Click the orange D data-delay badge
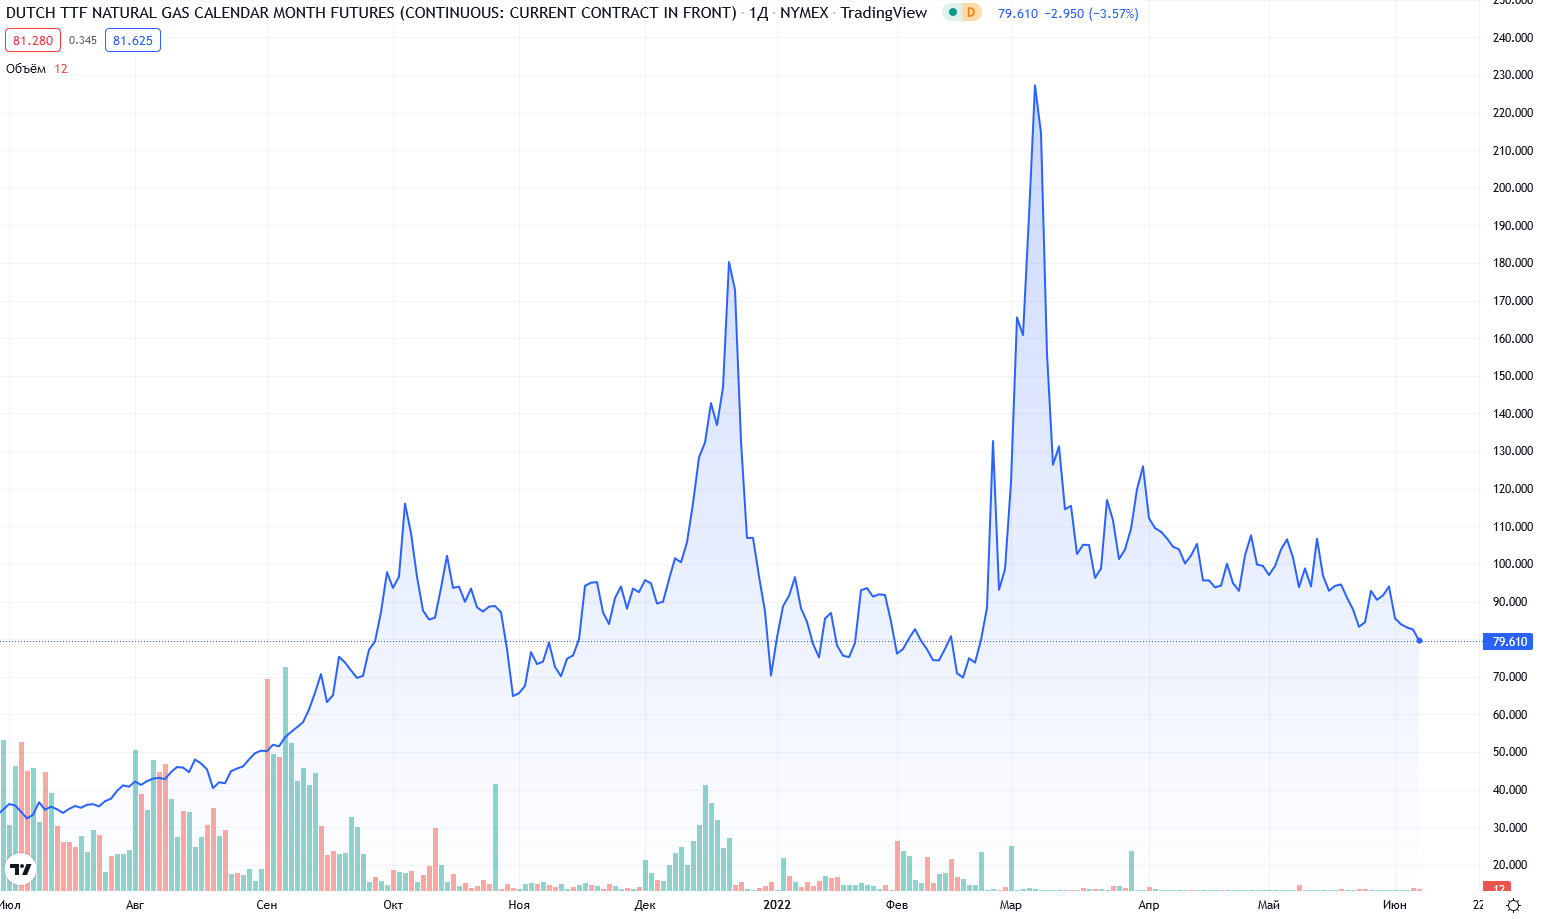The width and height of the screenshot is (1541, 919). (x=970, y=13)
